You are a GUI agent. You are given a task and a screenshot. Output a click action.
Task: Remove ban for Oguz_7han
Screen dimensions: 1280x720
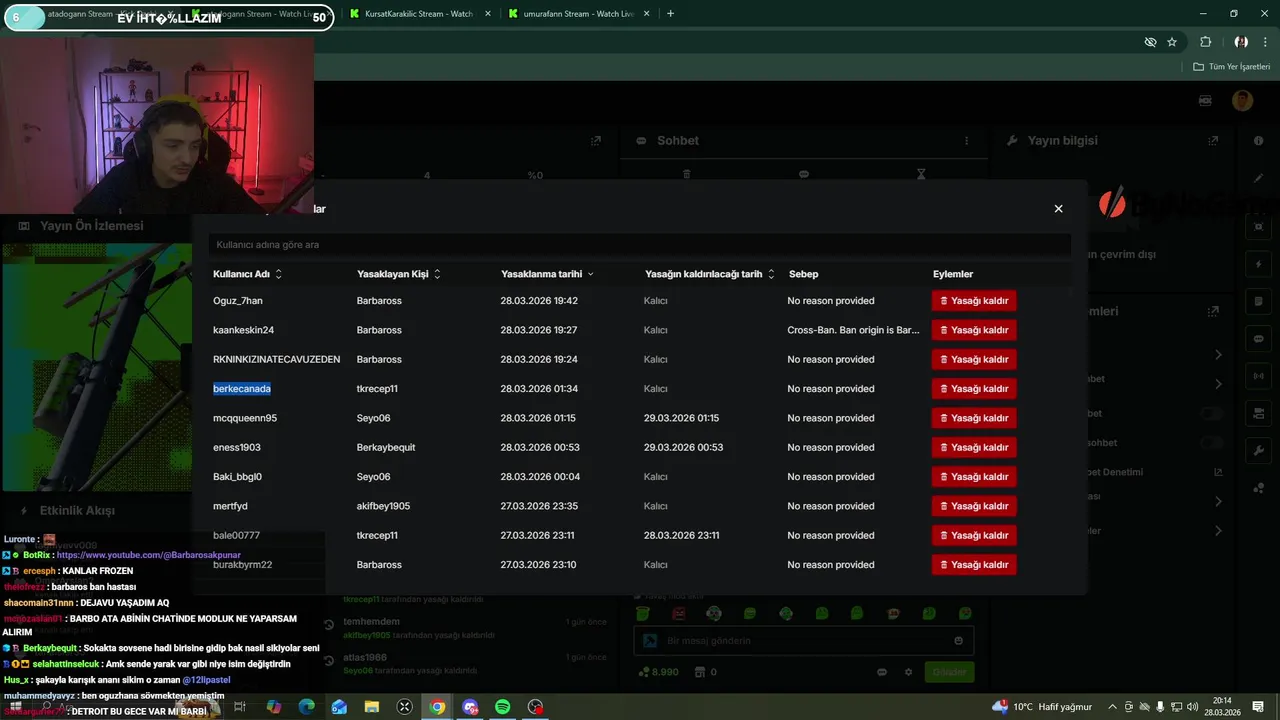point(974,301)
